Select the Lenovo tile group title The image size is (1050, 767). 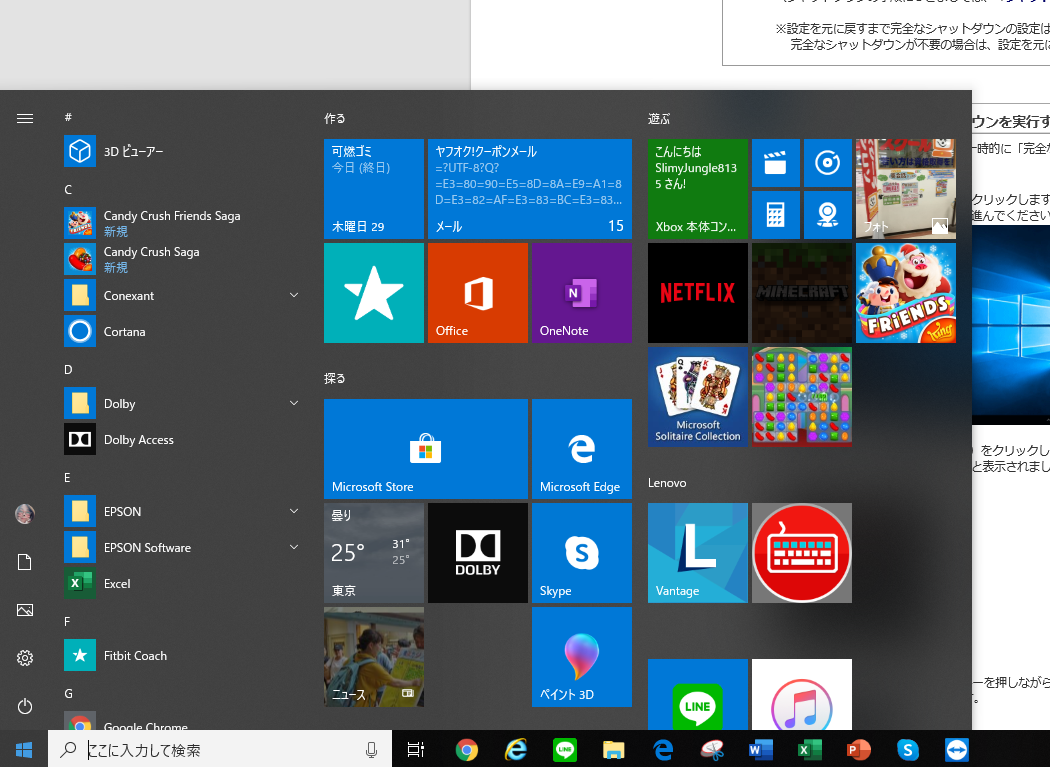point(667,483)
